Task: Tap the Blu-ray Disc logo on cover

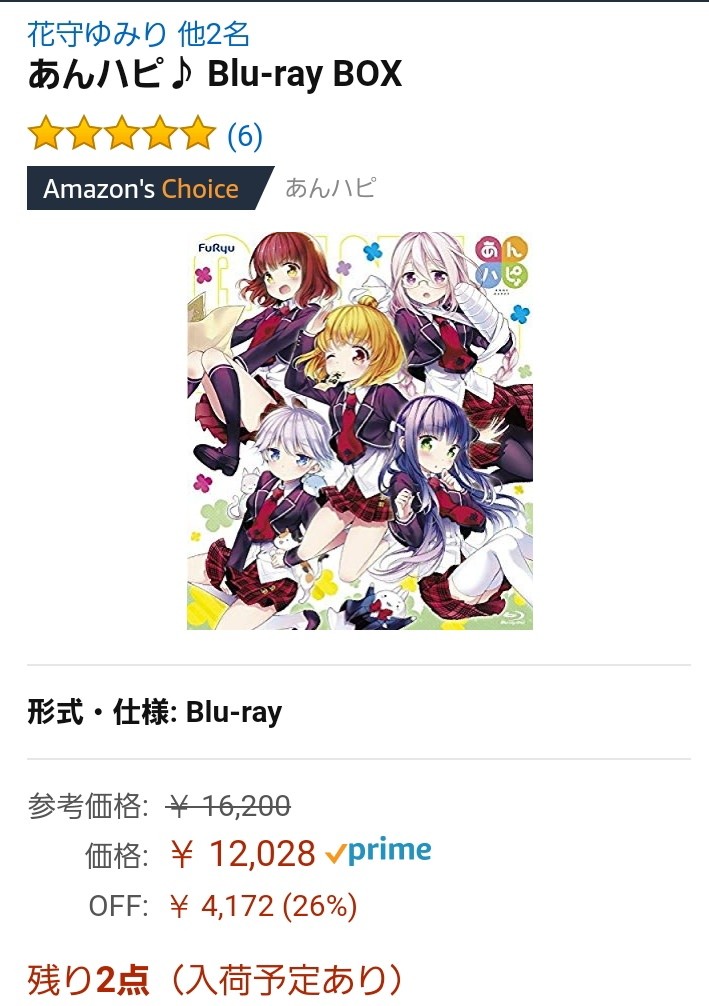Action: click(x=513, y=619)
